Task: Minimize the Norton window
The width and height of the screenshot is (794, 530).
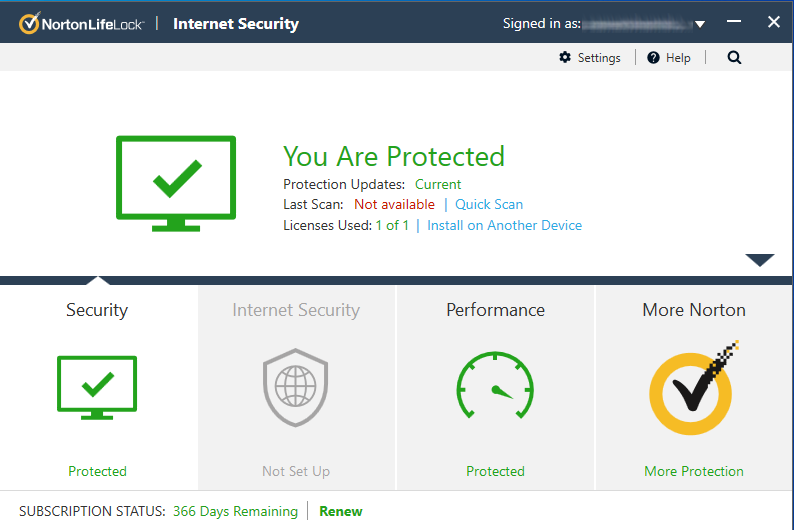Action: [x=735, y=22]
